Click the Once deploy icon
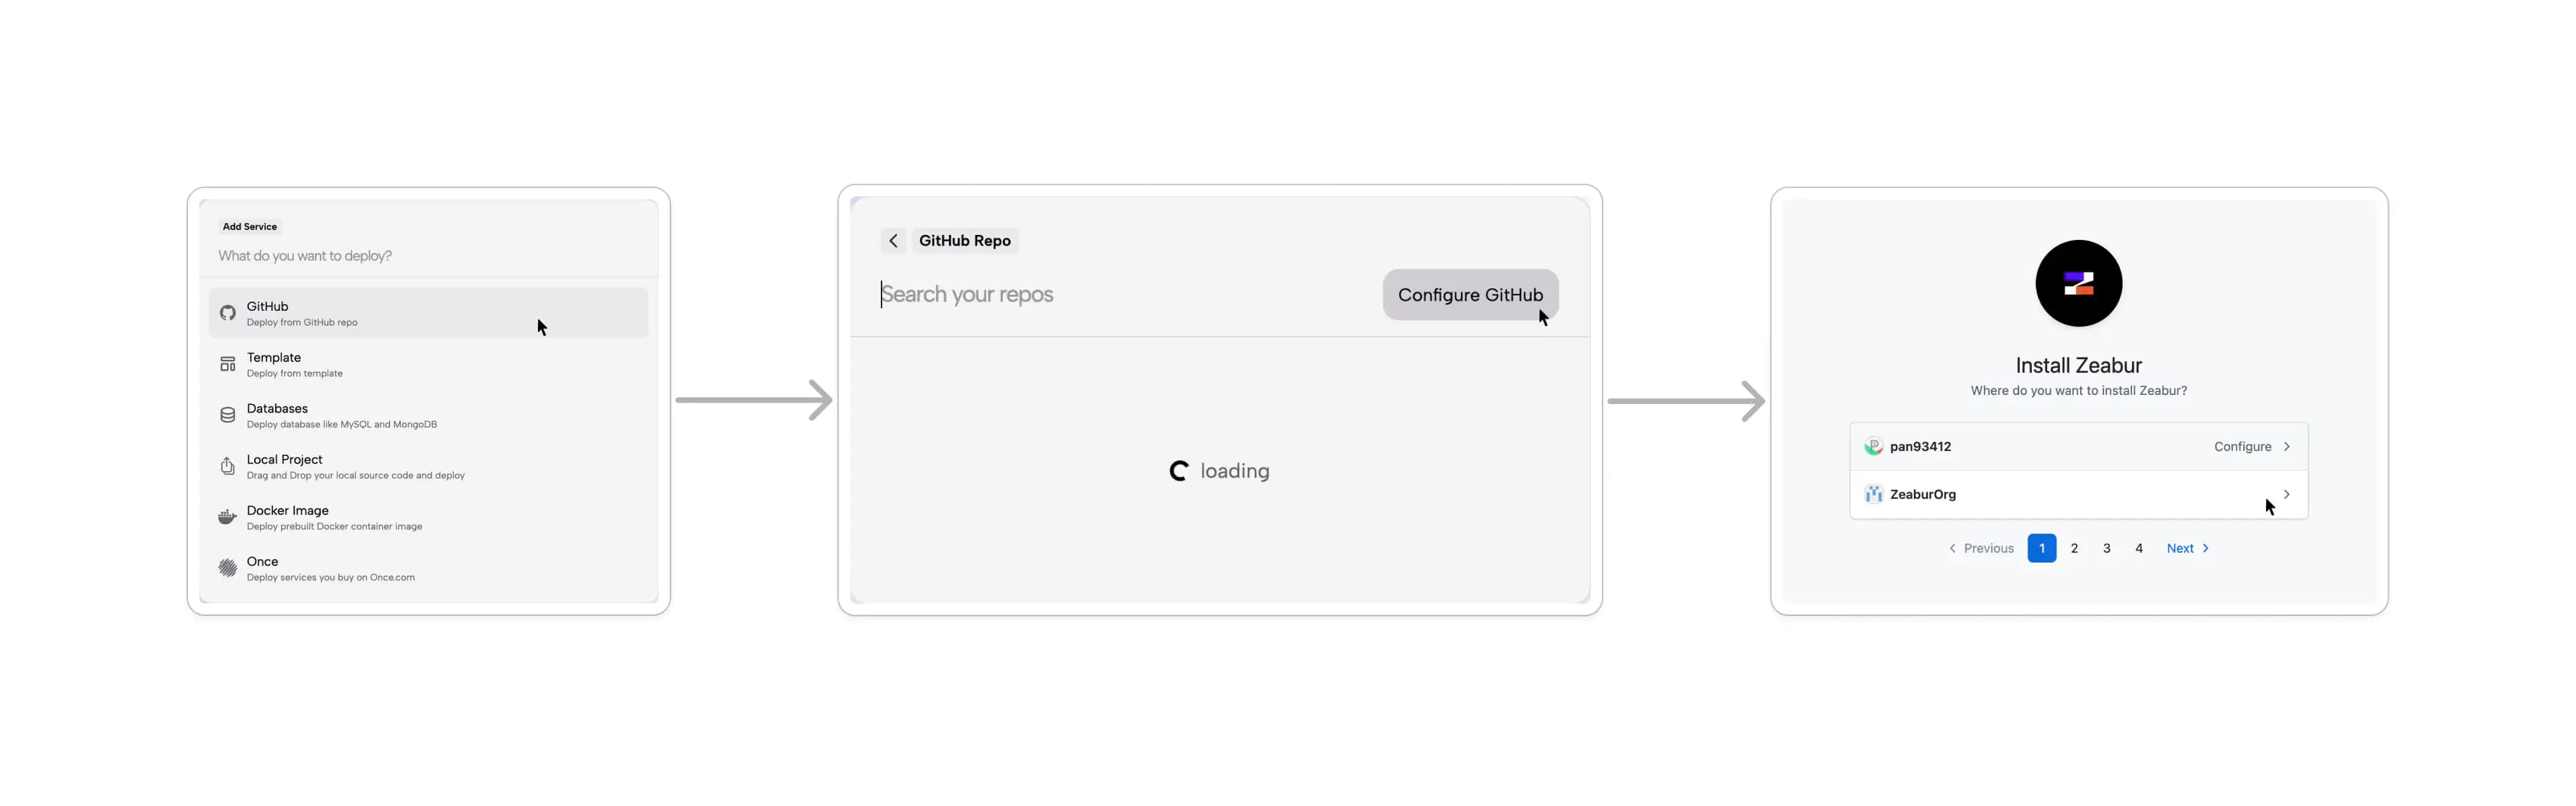This screenshot has height=806, width=2576. [225, 568]
